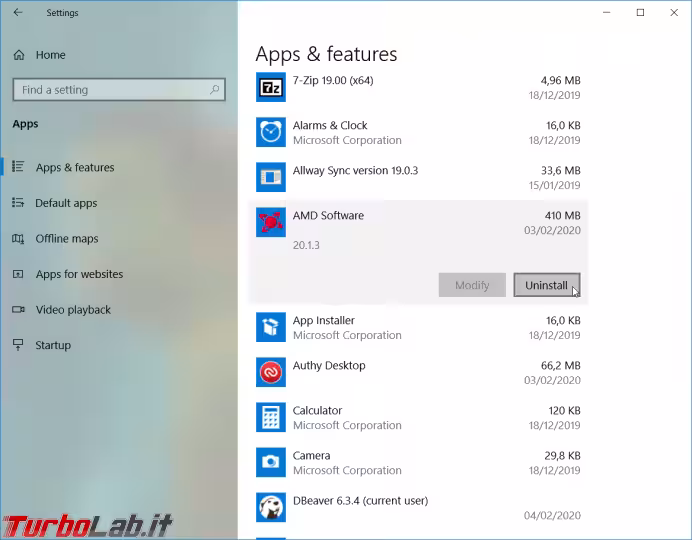Click the 66,2 MB size value
The height and width of the screenshot is (540, 692).
(560, 365)
